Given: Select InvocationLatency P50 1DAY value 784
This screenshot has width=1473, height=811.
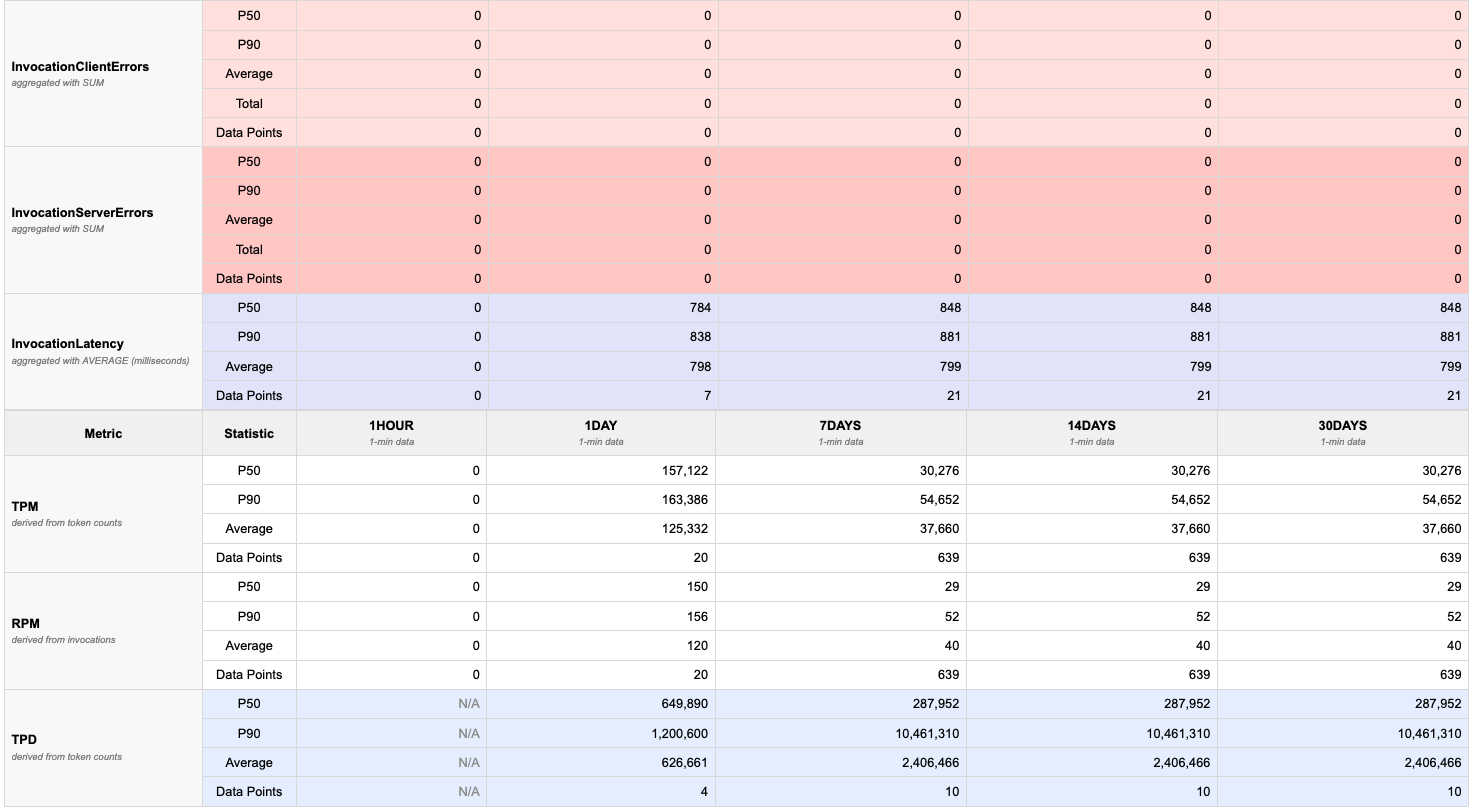Looking at the screenshot, I should pyautogui.click(x=699, y=308).
